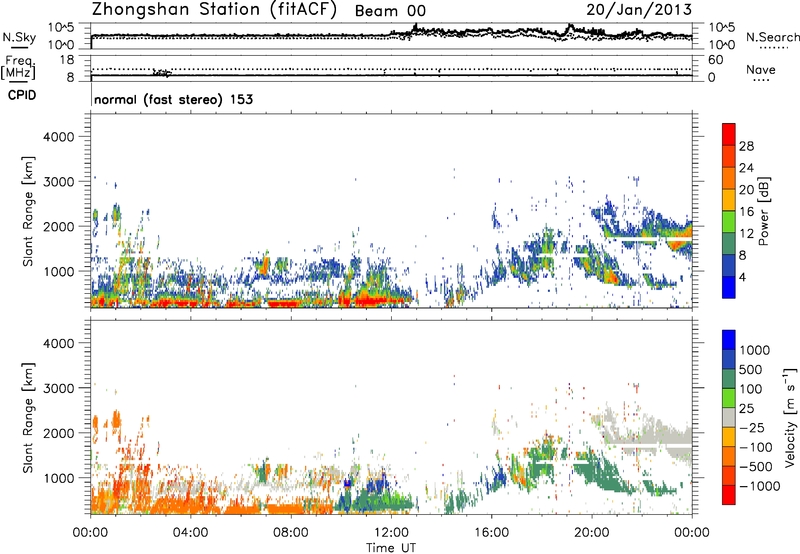Click the red -1000 velocity colorbar swatch
The height and width of the screenshot is (554, 800).
tap(729, 495)
